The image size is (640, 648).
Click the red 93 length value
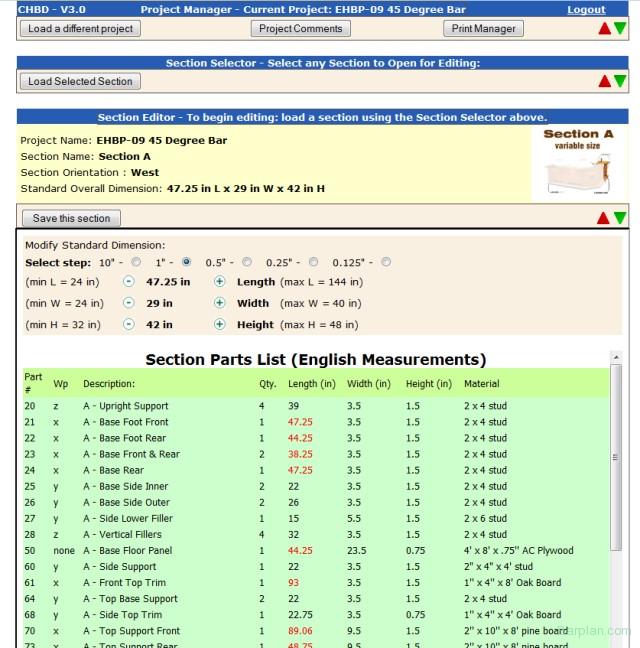point(293,583)
